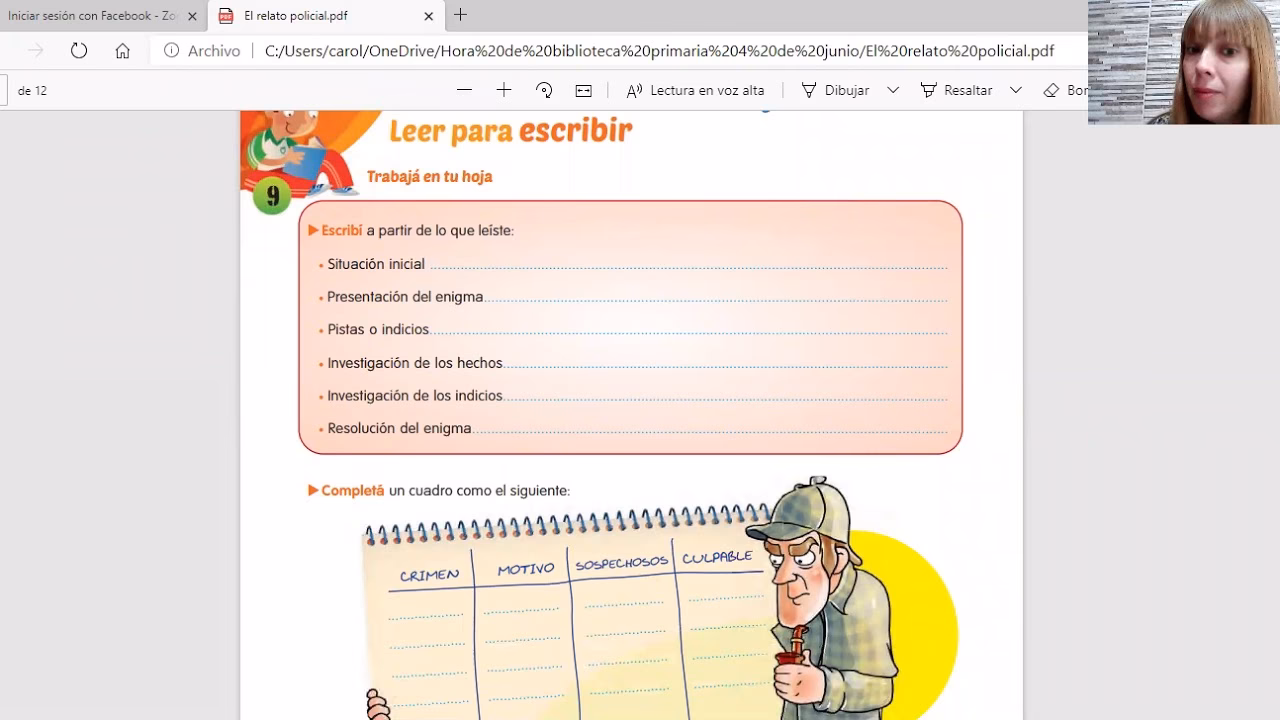
Task: Zoom out with the minus icon
Action: tap(463, 90)
